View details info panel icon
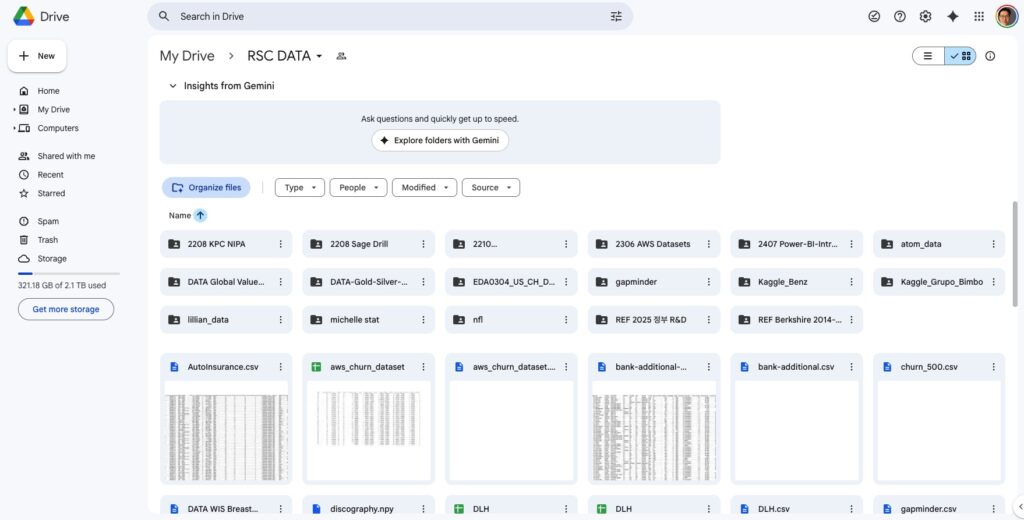The width and height of the screenshot is (1024, 520). coord(990,56)
